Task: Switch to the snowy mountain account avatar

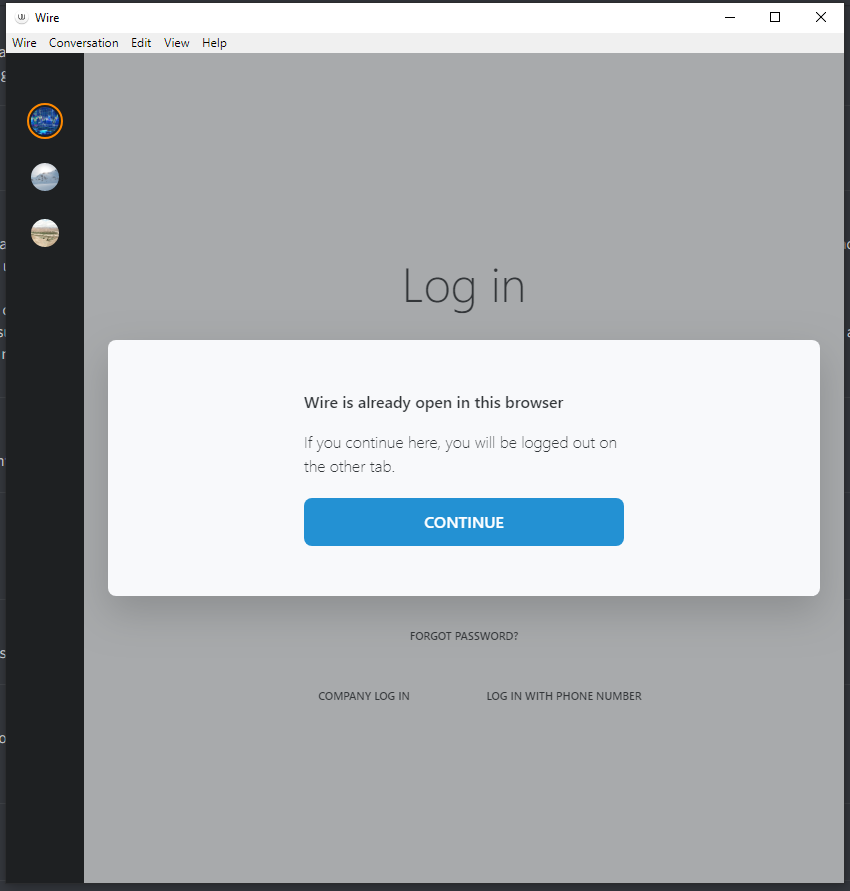Action: (45, 177)
